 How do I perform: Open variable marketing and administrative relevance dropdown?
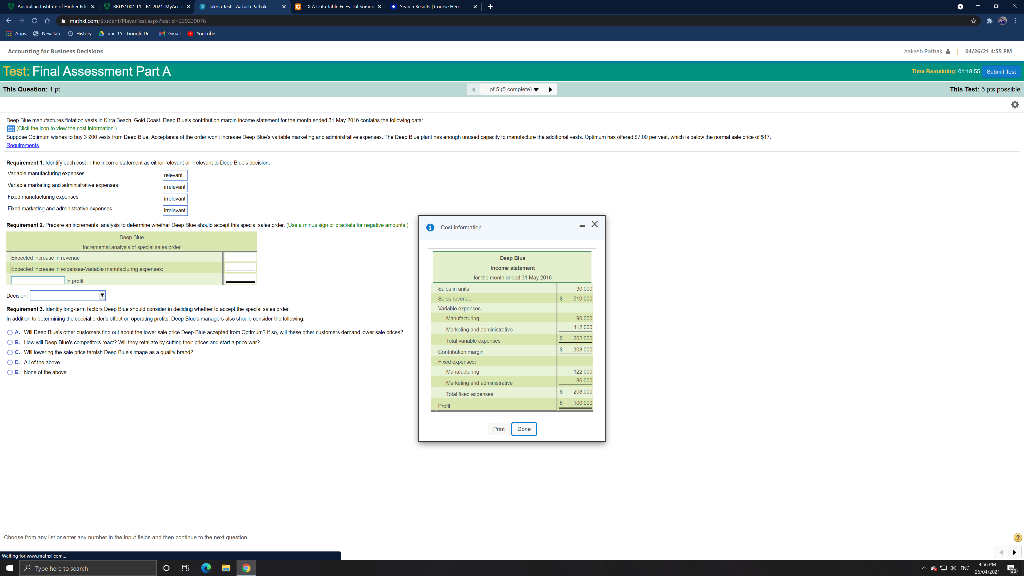175,187
